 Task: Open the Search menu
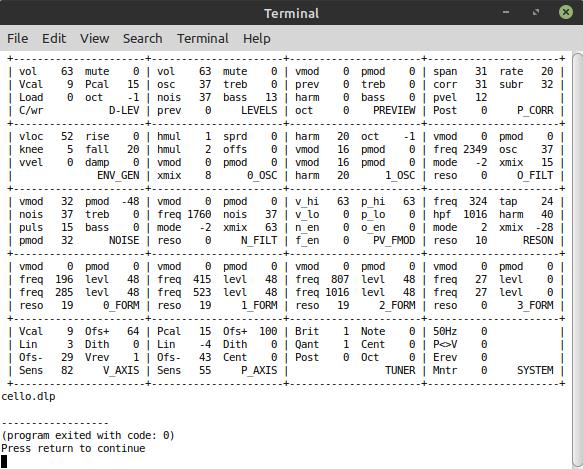coord(142,38)
